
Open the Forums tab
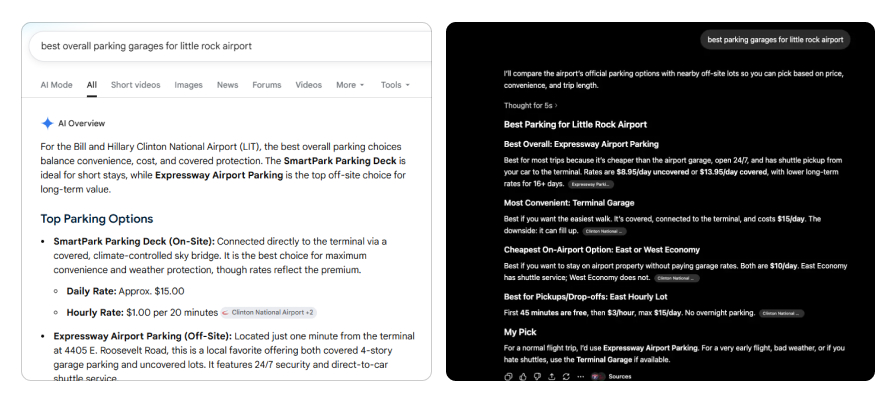tap(267, 85)
